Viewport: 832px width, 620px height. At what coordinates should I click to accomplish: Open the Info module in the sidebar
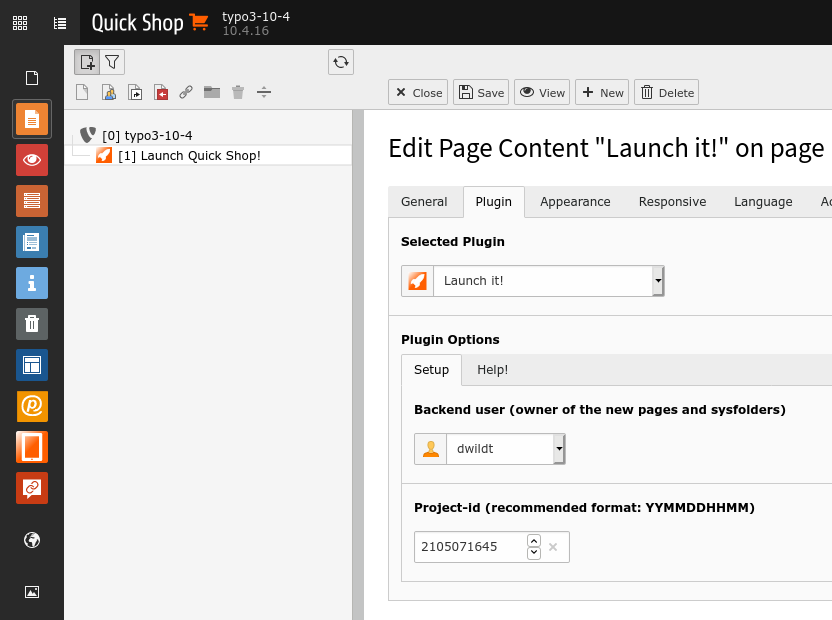click(32, 283)
